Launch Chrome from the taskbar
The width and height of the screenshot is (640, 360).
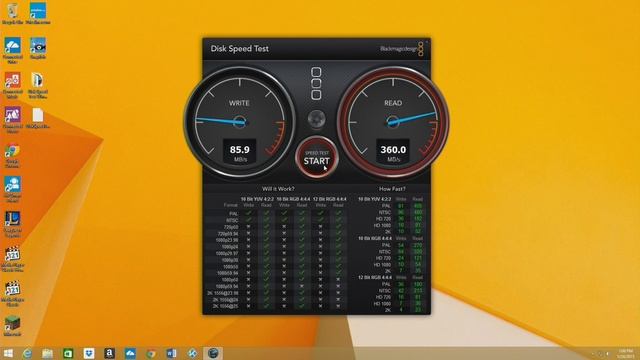pyautogui.click(x=151, y=353)
